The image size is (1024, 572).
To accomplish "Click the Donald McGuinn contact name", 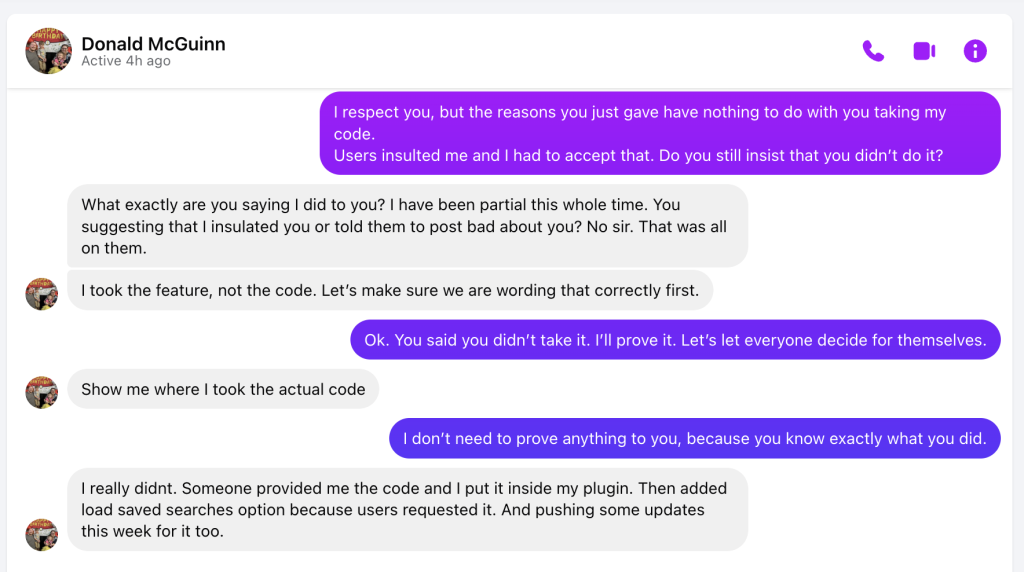I will coord(153,44).
